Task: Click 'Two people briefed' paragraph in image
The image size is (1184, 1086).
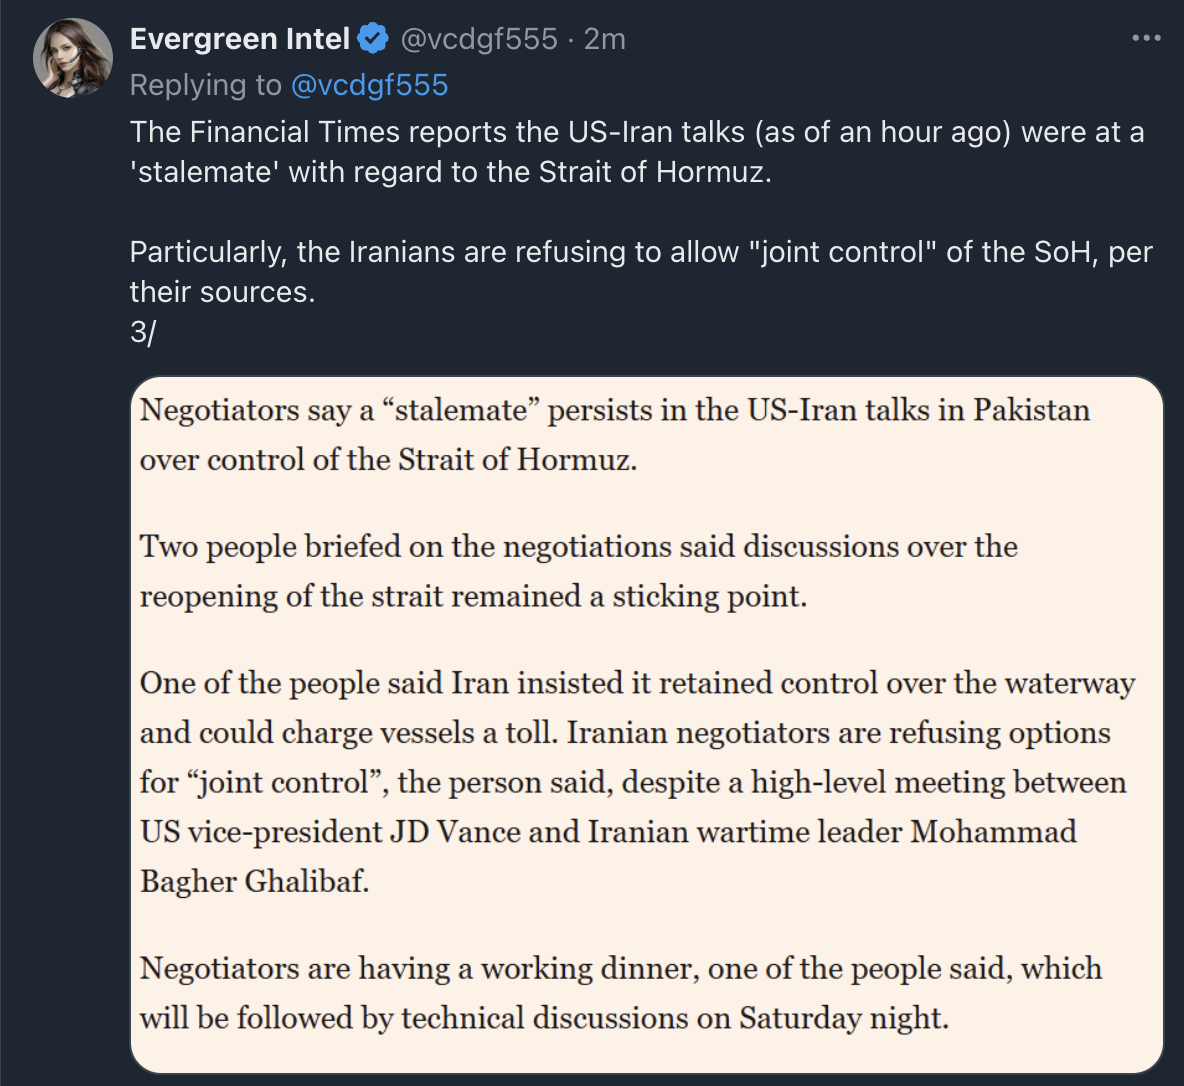Action: [x=578, y=547]
